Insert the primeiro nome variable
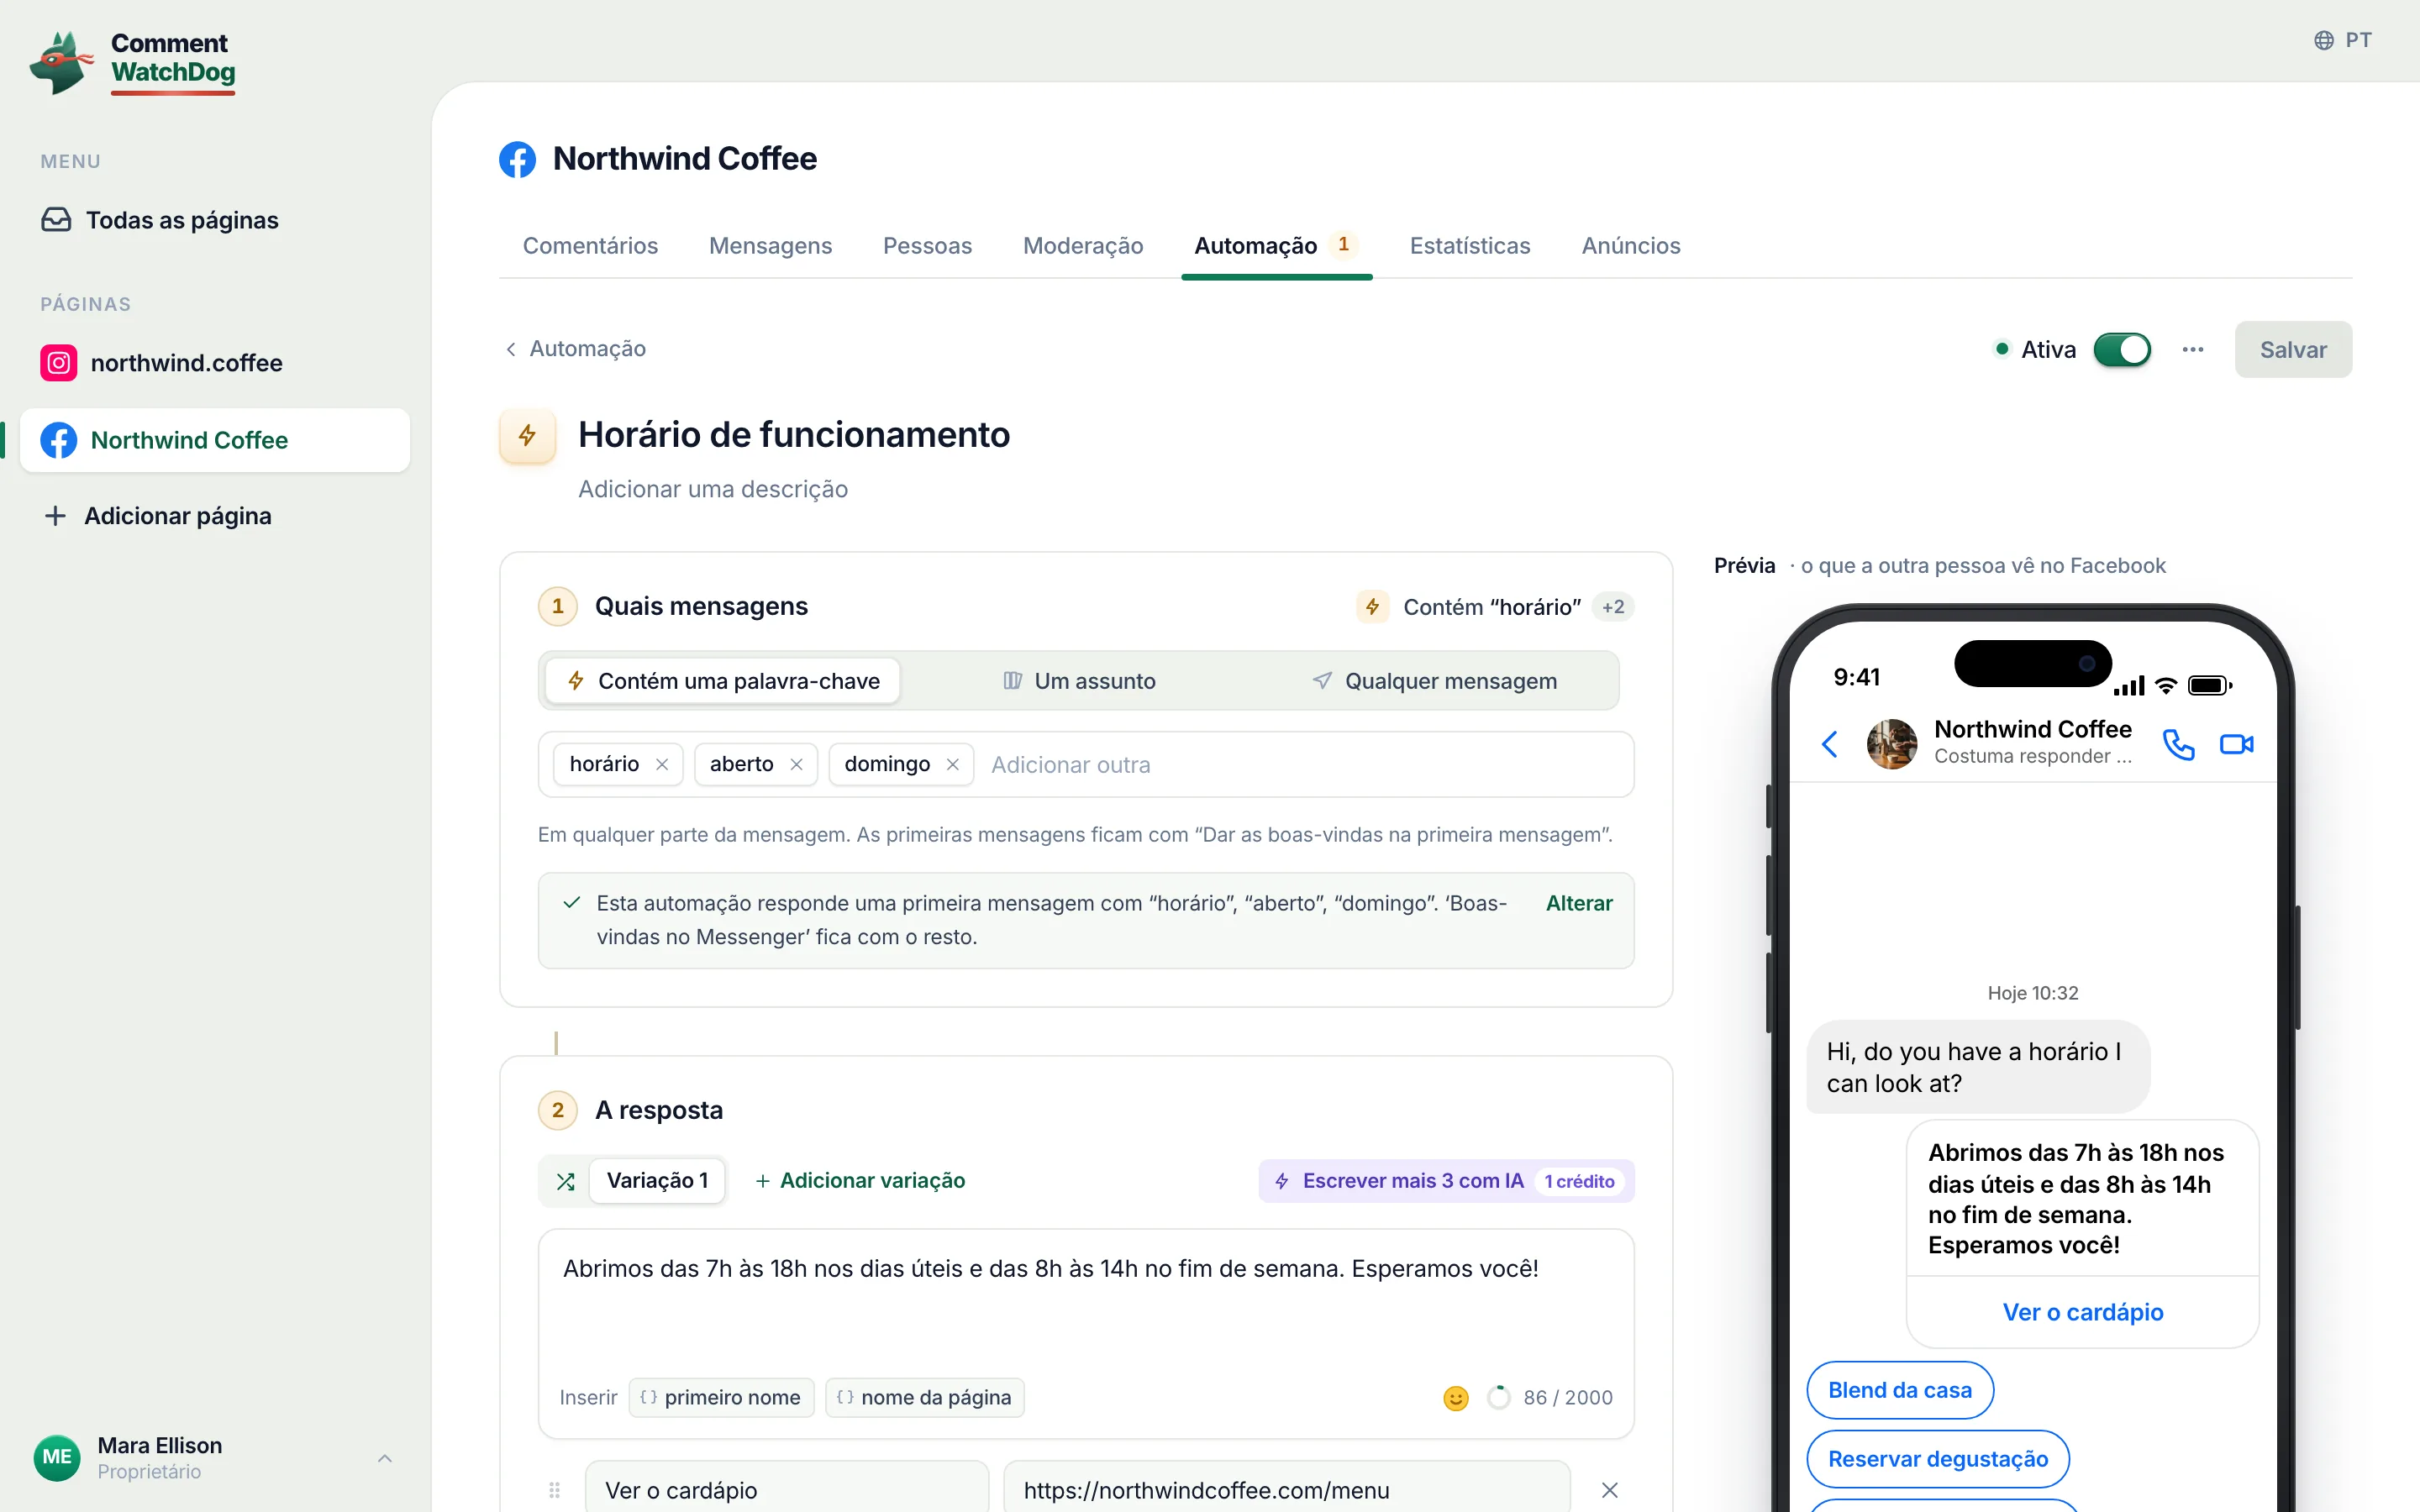2420x1512 pixels. tap(721, 1397)
